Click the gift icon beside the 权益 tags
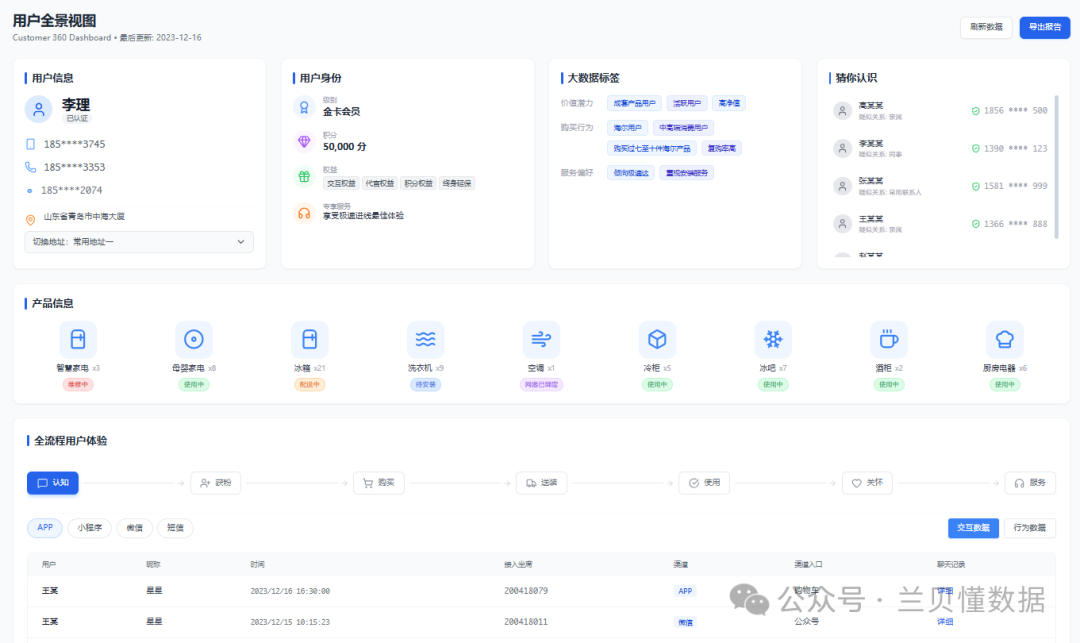Viewport: 1080px width, 643px height. tap(304, 176)
